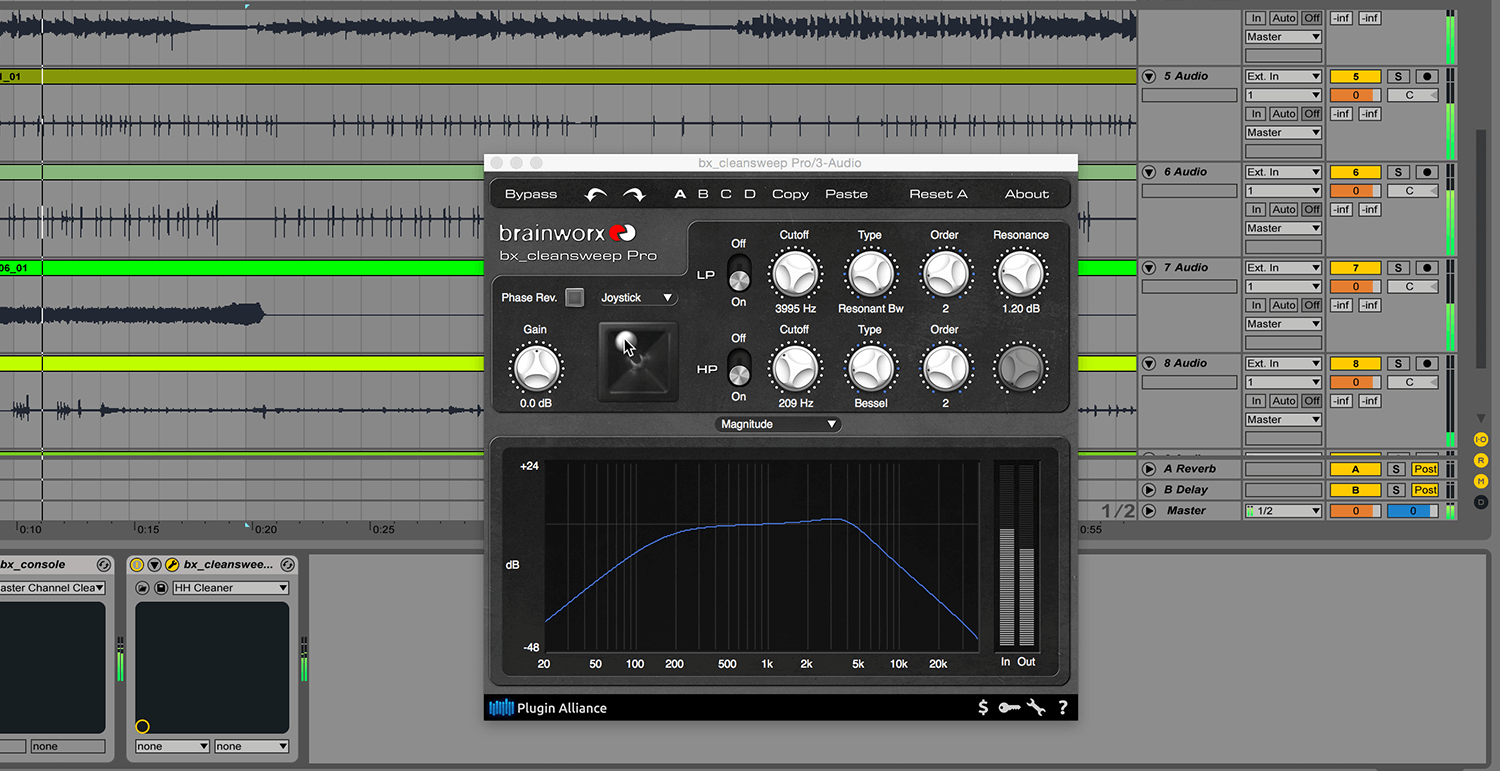Screen dimensions: 1500x771
Task: Arm recording on track 5 Audio
Action: coord(1427,76)
